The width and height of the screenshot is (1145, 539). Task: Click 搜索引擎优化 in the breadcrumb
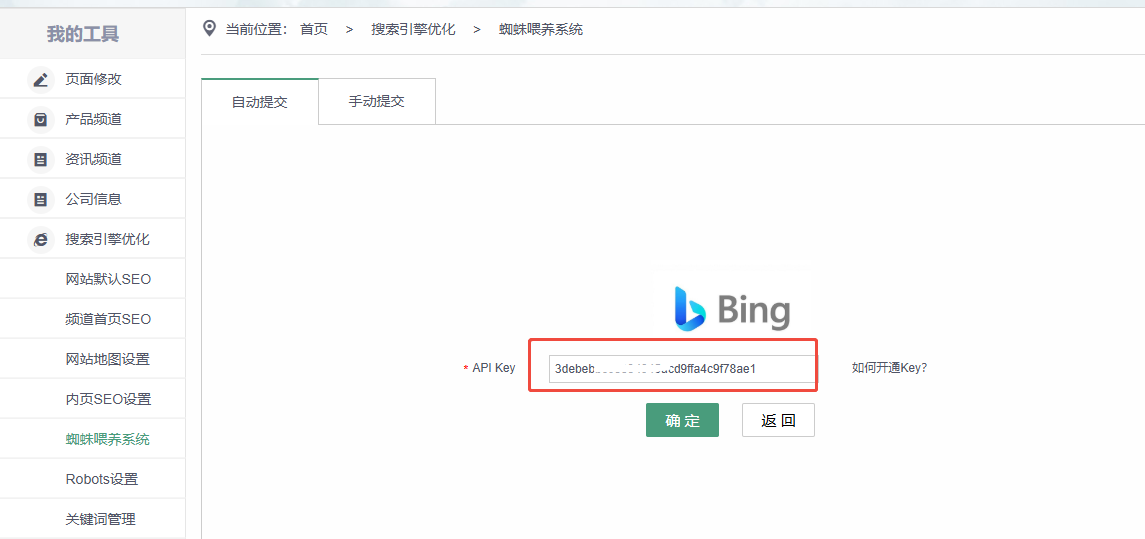coord(413,30)
